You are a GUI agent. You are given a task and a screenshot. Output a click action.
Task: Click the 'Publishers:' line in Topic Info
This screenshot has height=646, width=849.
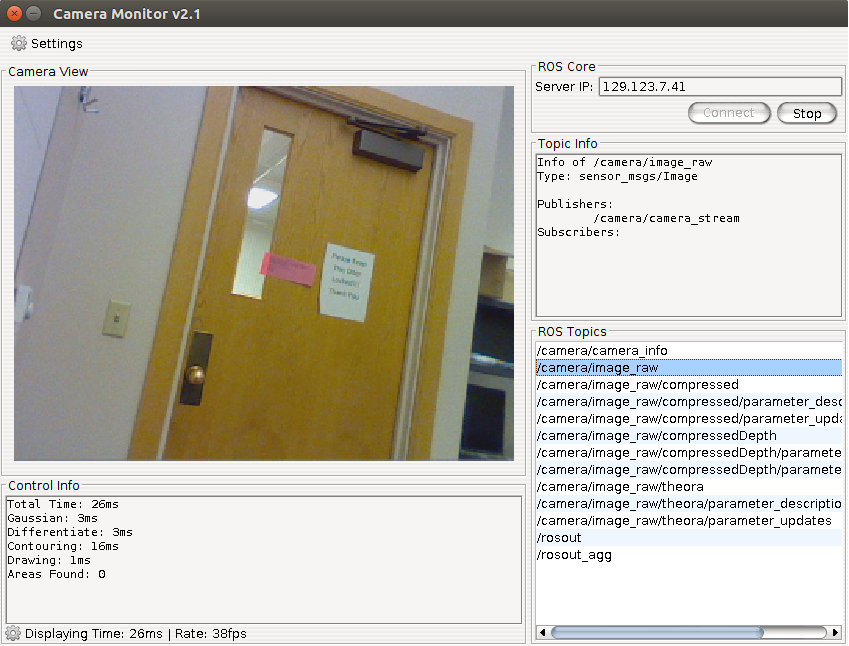[575, 204]
